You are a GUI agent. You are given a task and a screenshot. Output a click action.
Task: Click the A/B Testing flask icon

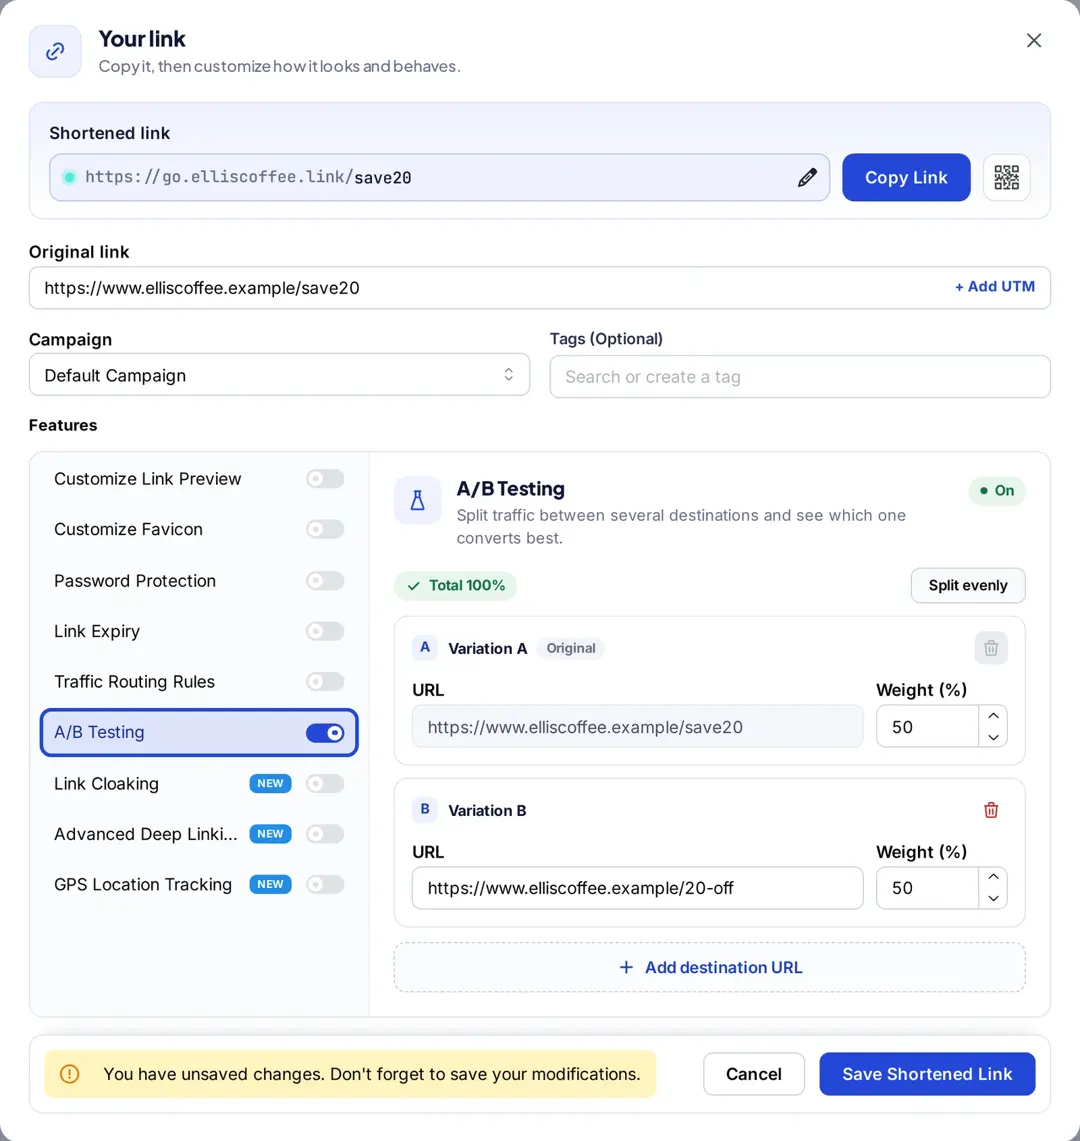click(x=418, y=501)
